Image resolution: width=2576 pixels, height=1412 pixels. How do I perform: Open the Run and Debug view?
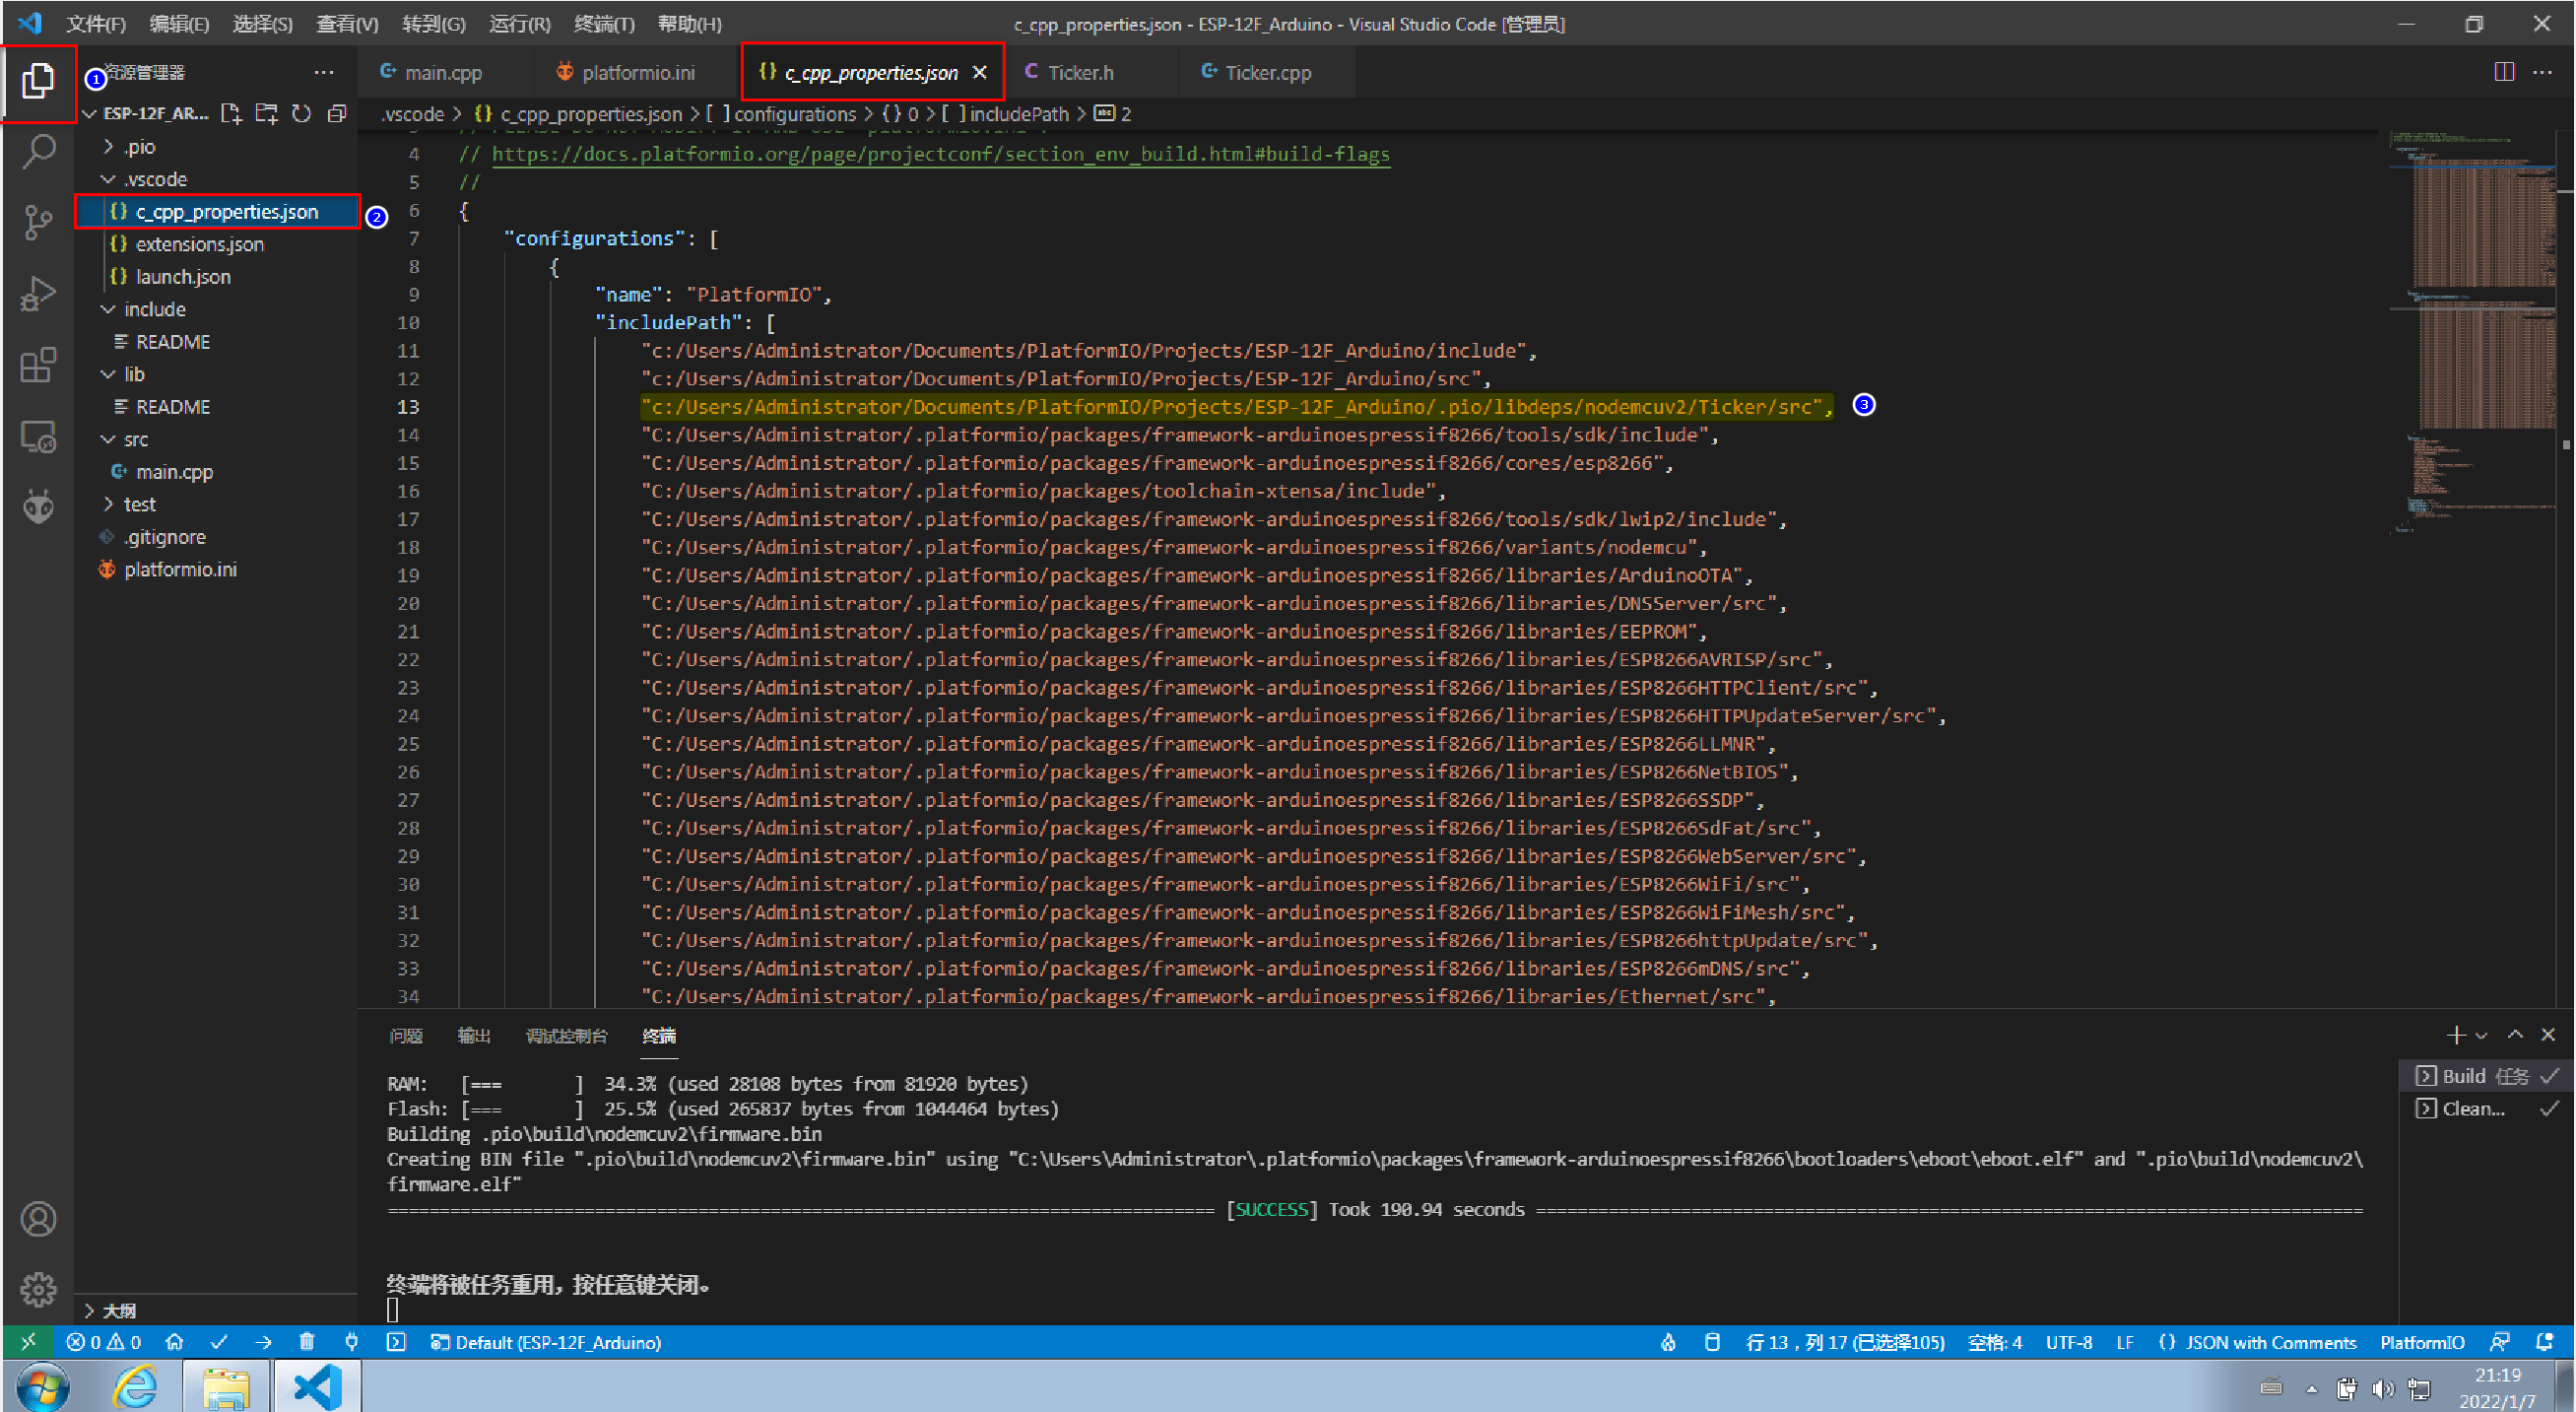pyautogui.click(x=38, y=294)
